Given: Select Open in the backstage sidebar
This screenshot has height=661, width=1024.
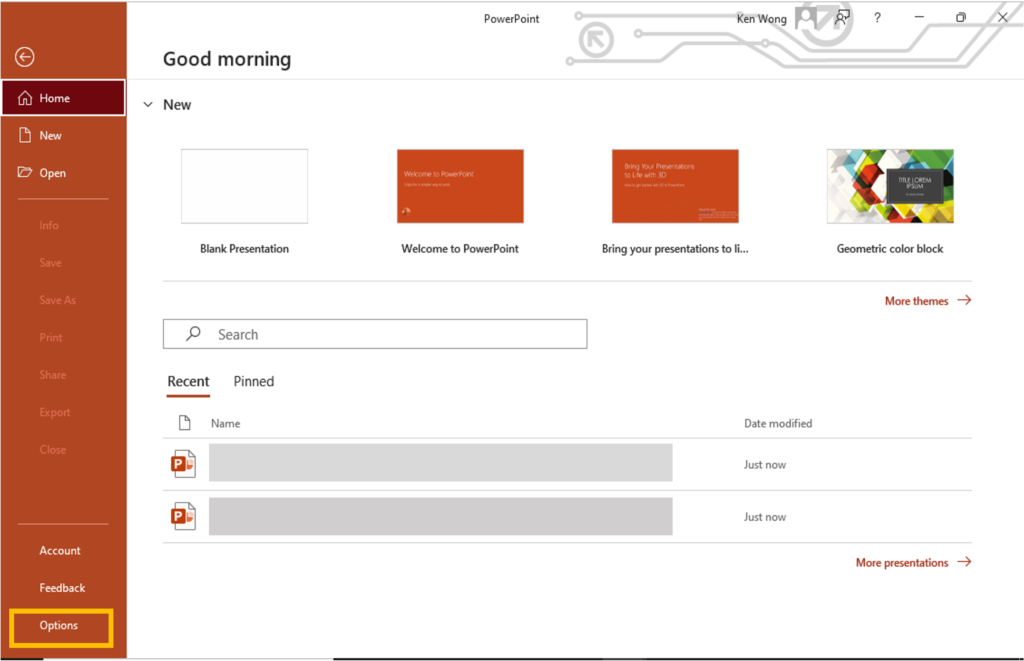Looking at the screenshot, I should pyautogui.click(x=63, y=172).
